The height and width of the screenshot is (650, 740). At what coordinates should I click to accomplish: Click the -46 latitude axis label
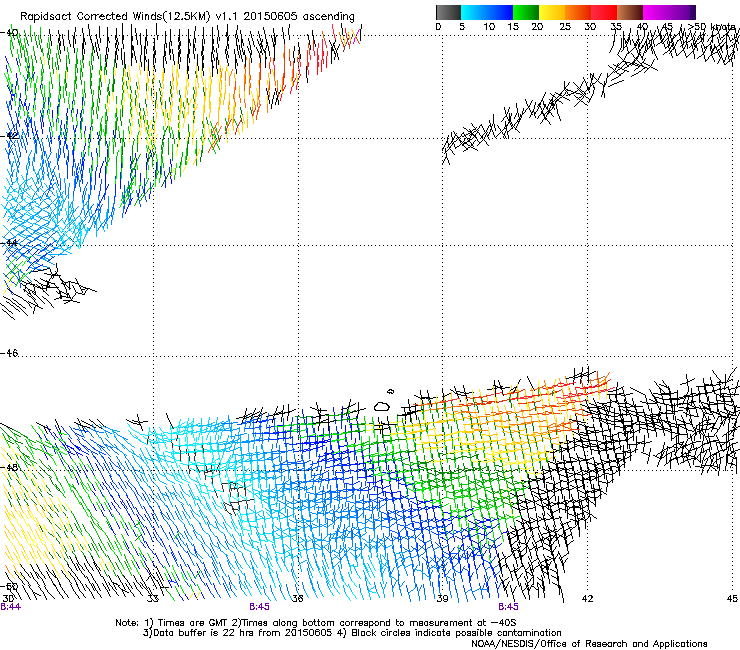(x=9, y=353)
